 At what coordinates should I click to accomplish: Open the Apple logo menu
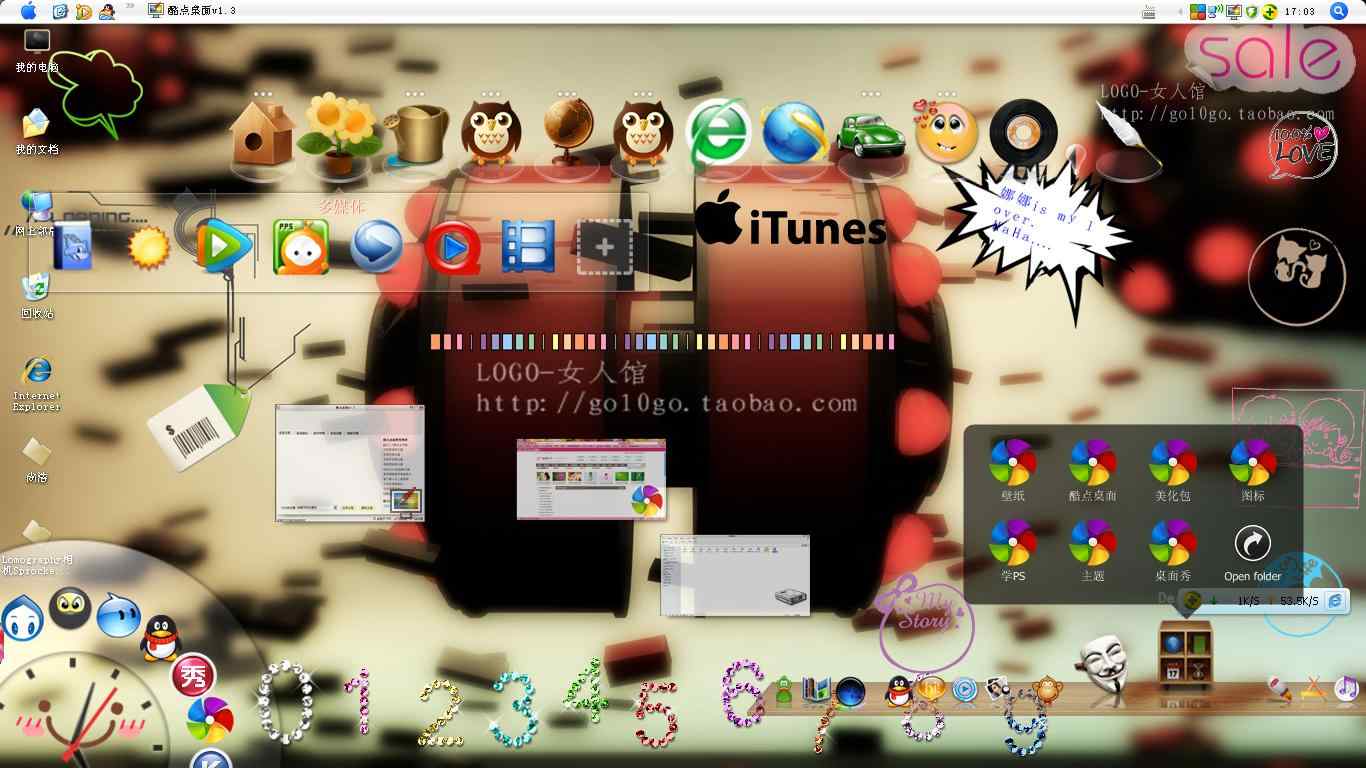[28, 11]
